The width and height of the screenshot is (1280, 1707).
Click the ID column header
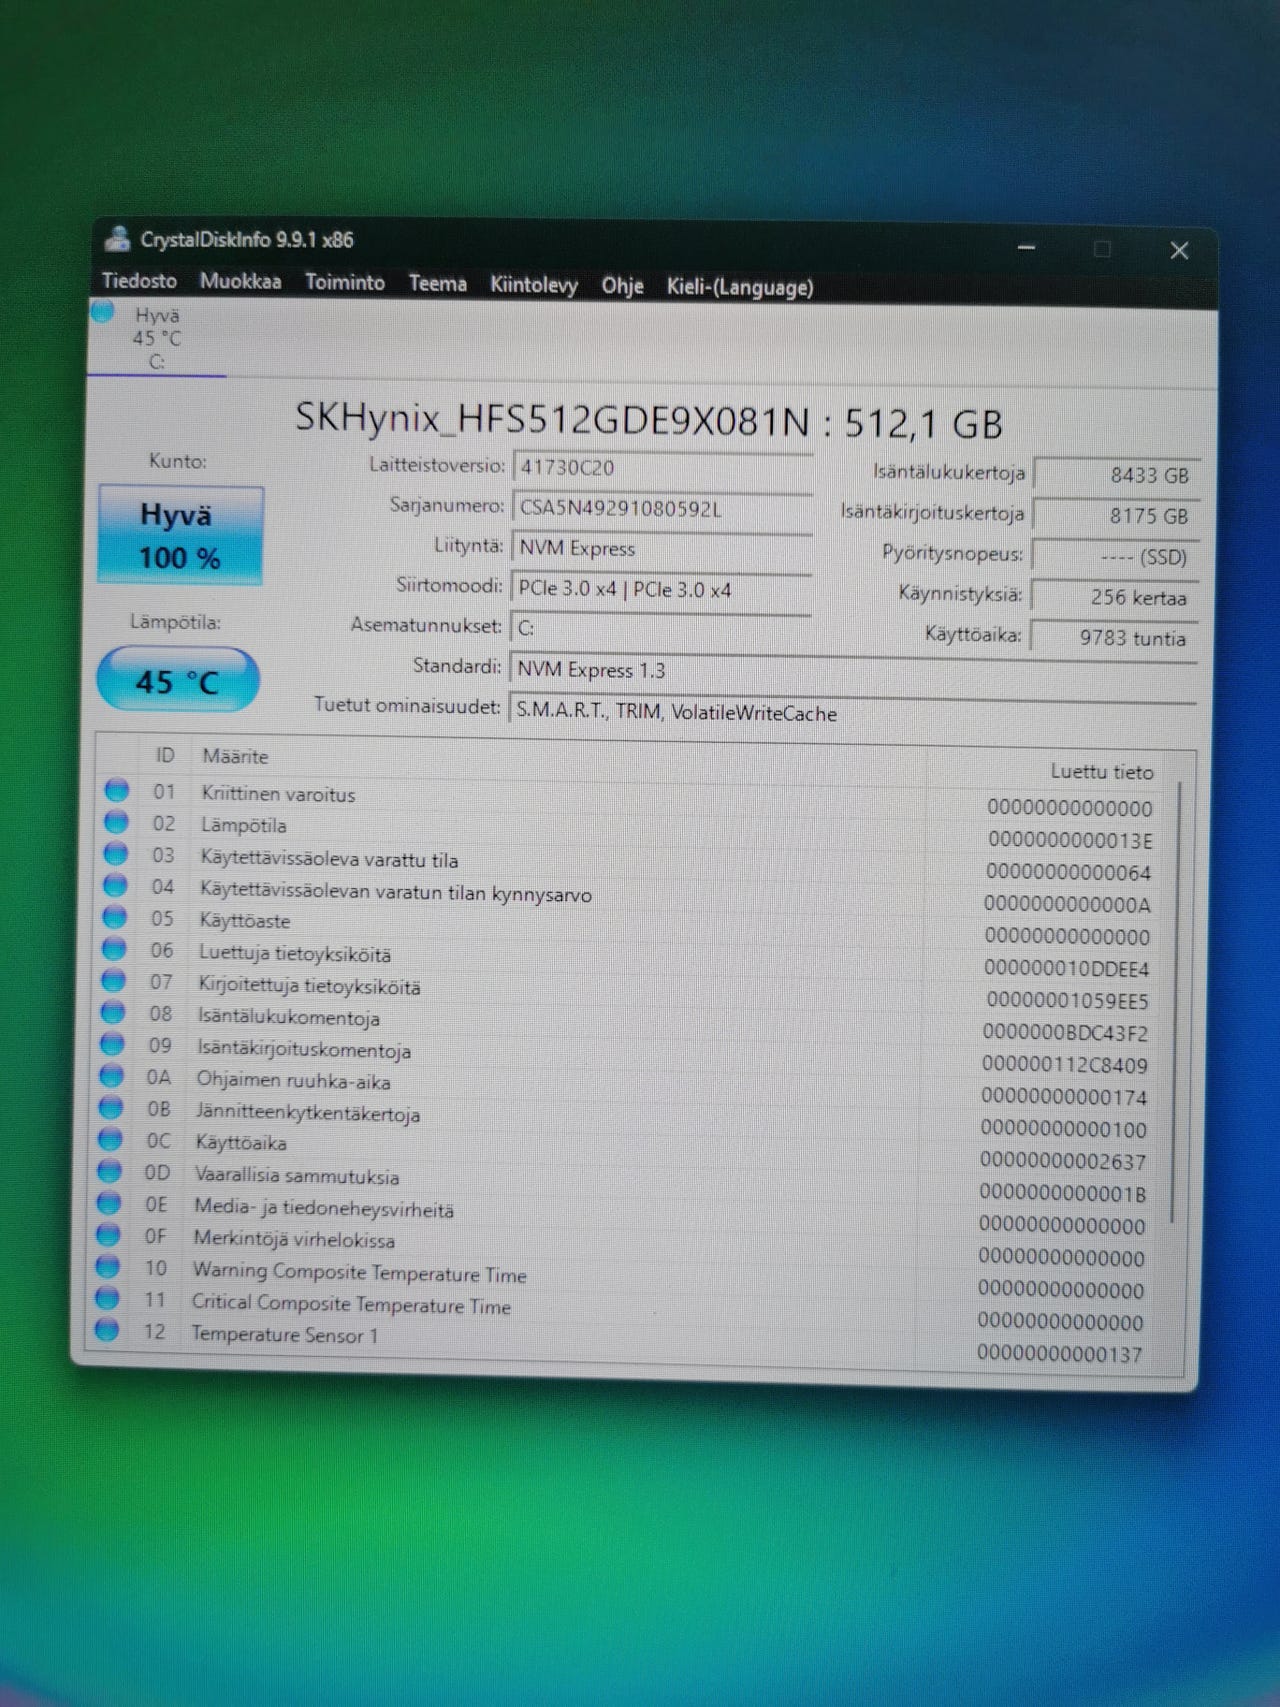click(x=165, y=755)
